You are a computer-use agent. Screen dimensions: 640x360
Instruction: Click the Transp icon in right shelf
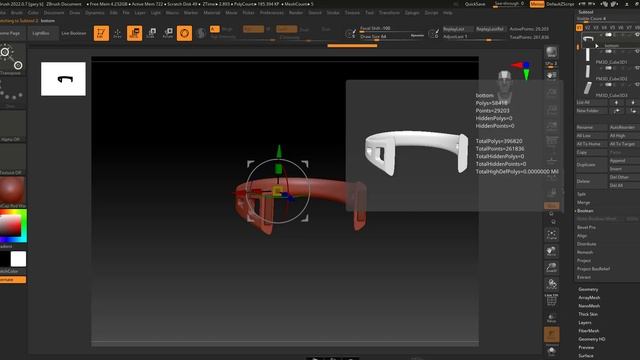click(x=551, y=318)
